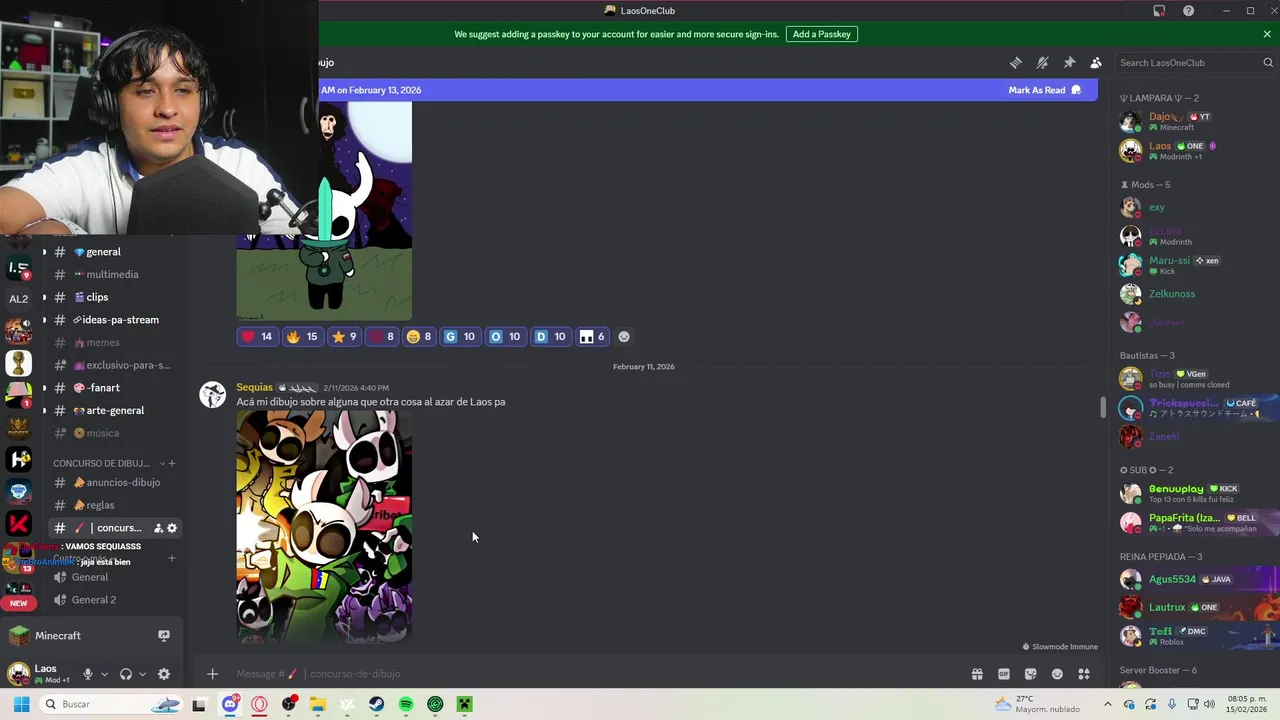Open the Minecraft activity panel
The height and width of the screenshot is (720, 1280).
58,636
